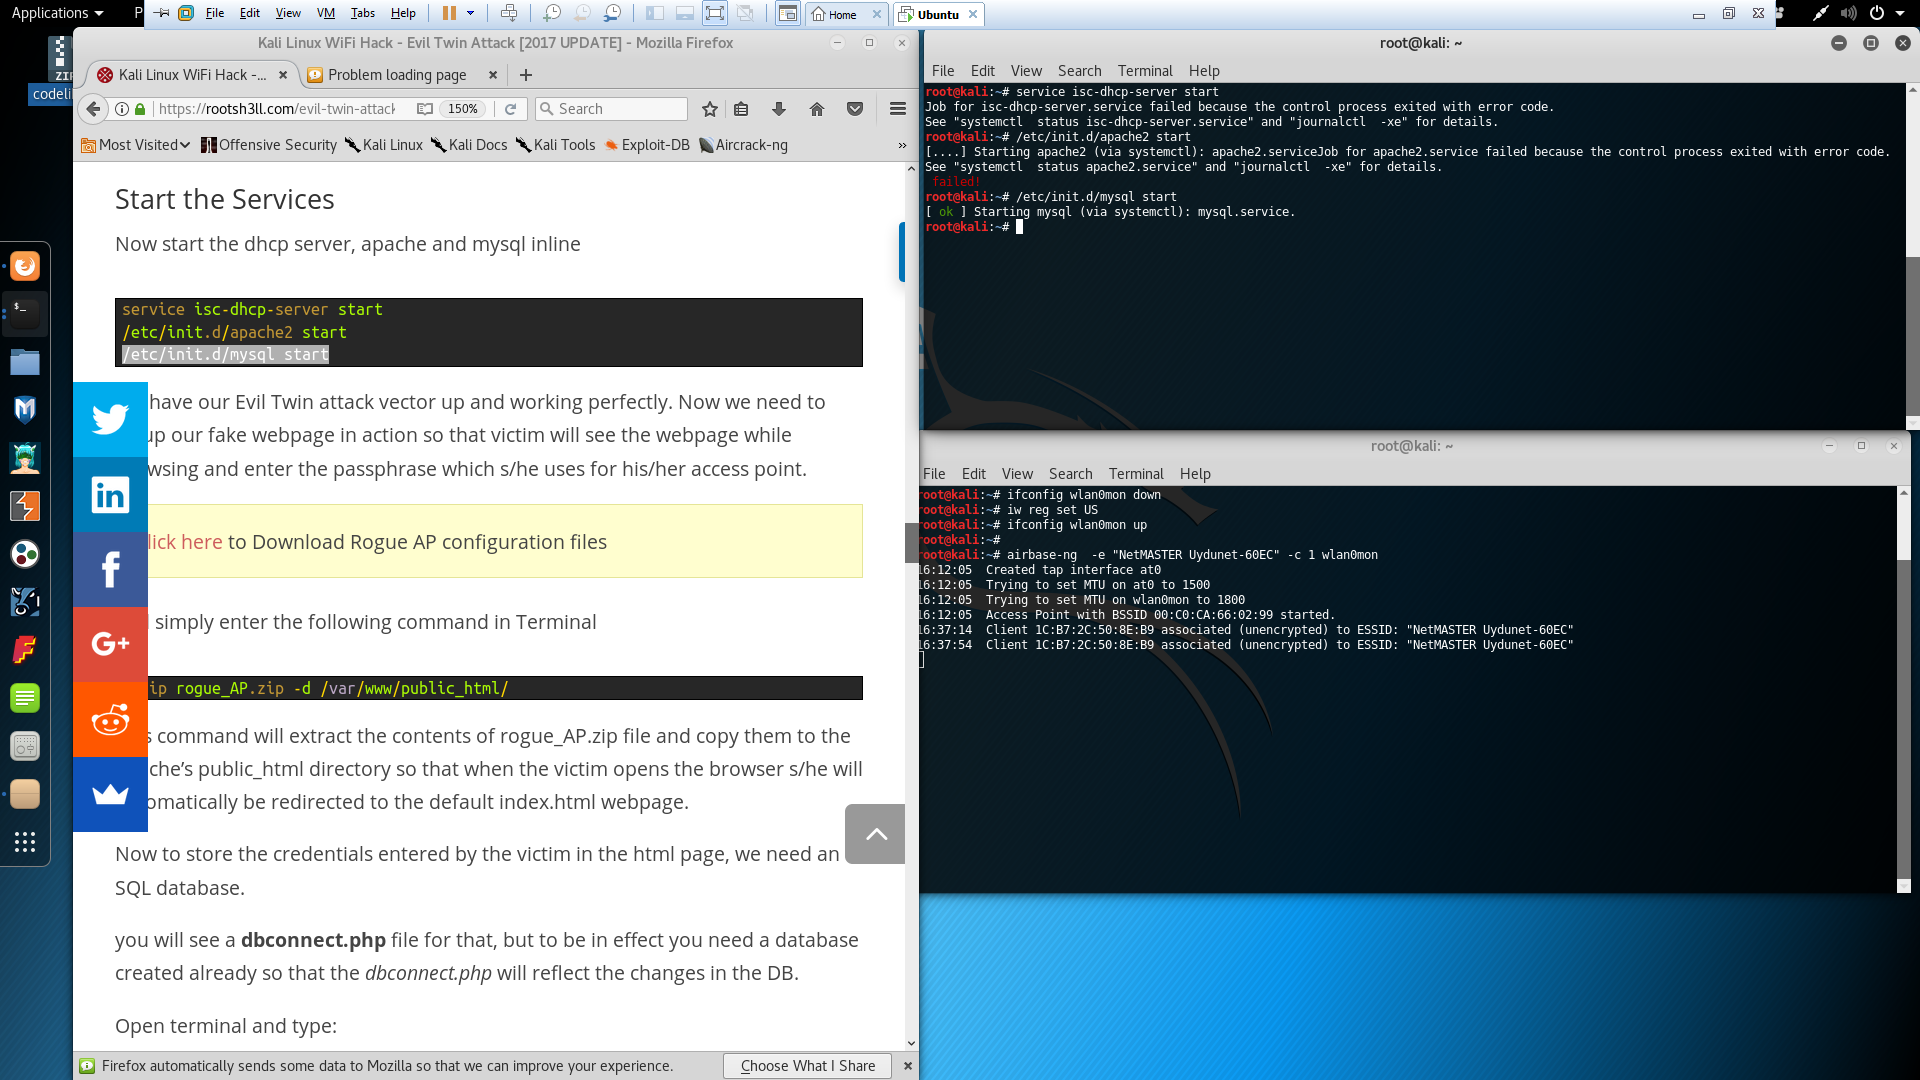Launch Burp Suite from the dock
This screenshot has width=1920, height=1080.
point(25,506)
